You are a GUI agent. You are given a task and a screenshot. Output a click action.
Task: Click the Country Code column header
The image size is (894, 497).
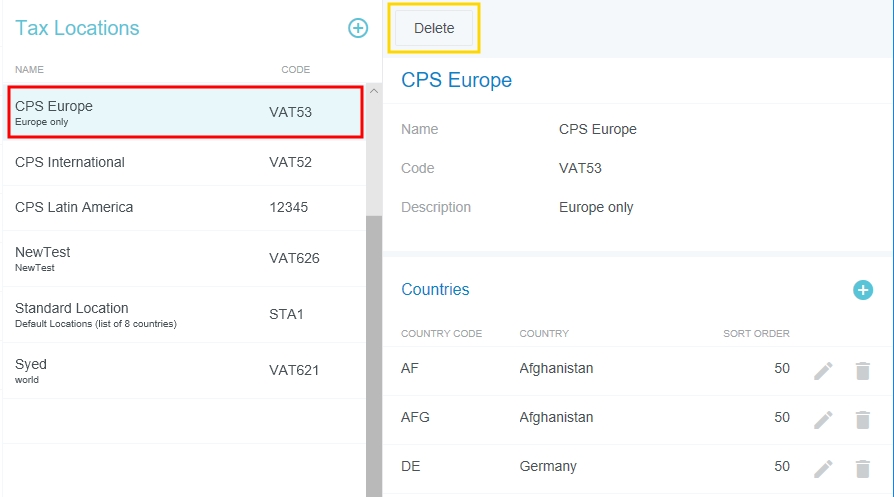441,334
